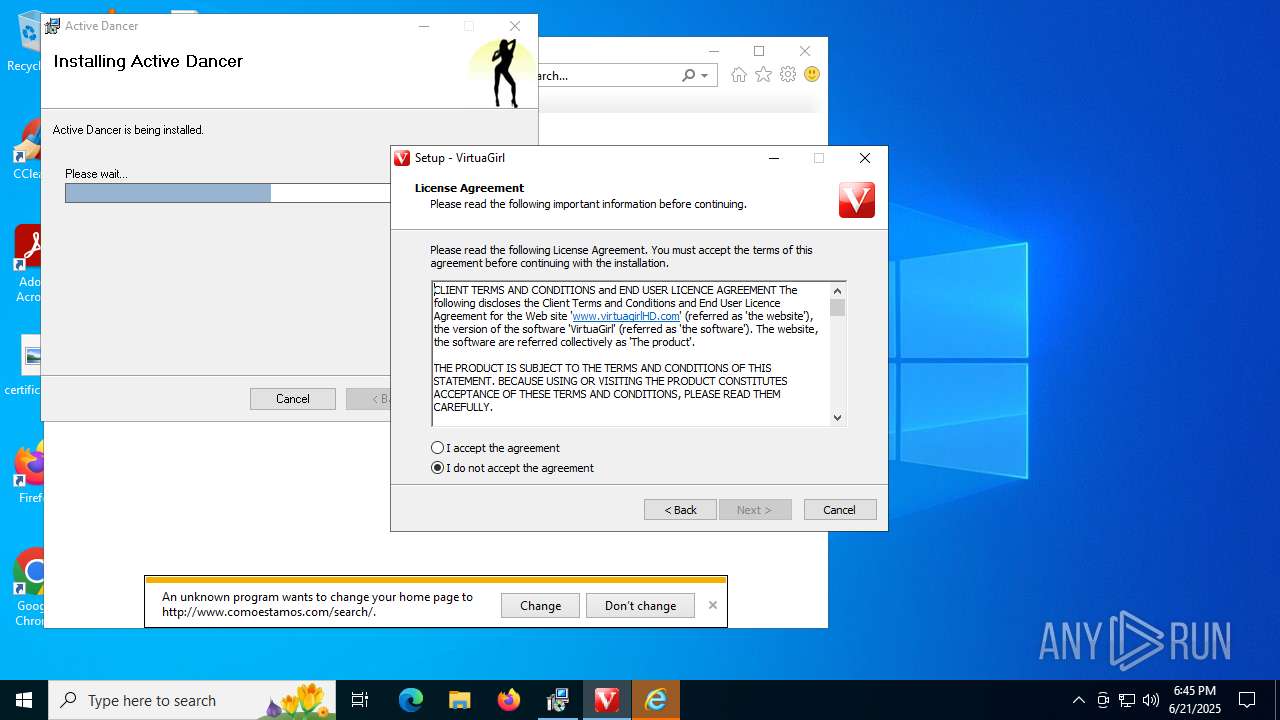Open the browser Favorites star icon
Screen dimensions: 1280x720
click(x=764, y=75)
